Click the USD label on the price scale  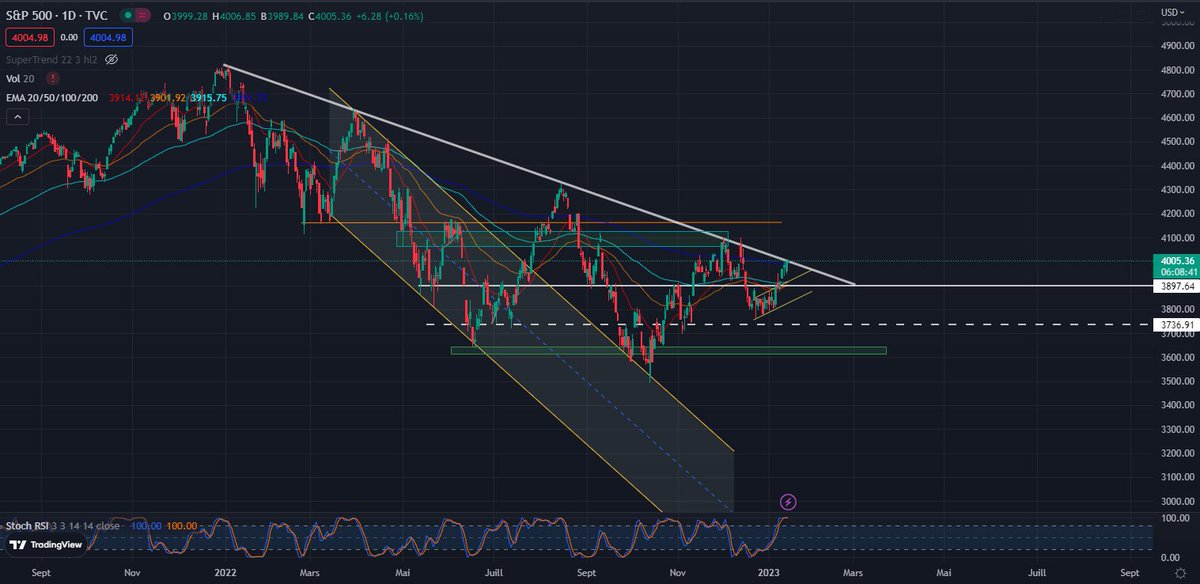pos(1169,11)
